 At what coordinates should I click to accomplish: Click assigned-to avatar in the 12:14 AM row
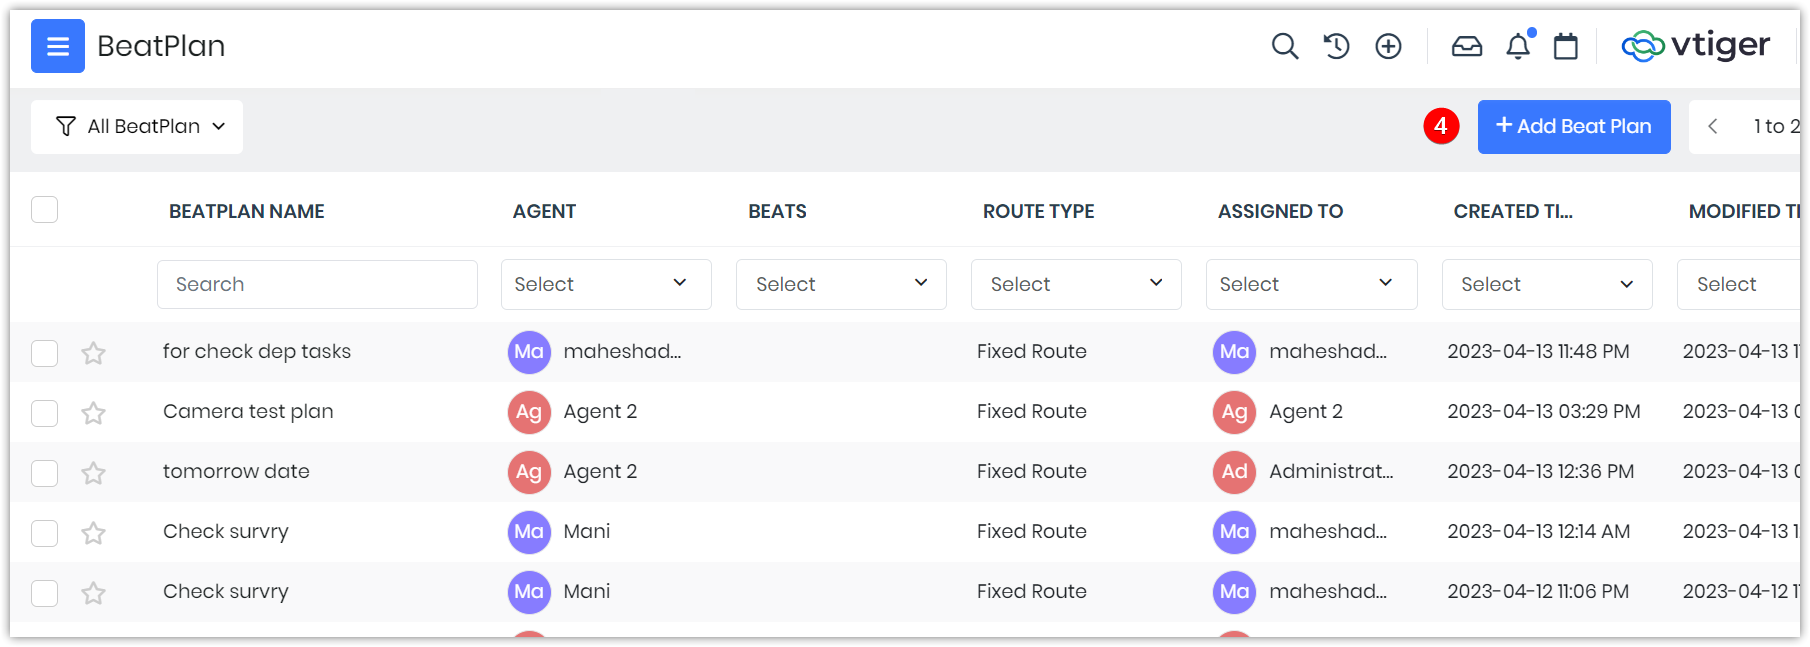click(1235, 532)
